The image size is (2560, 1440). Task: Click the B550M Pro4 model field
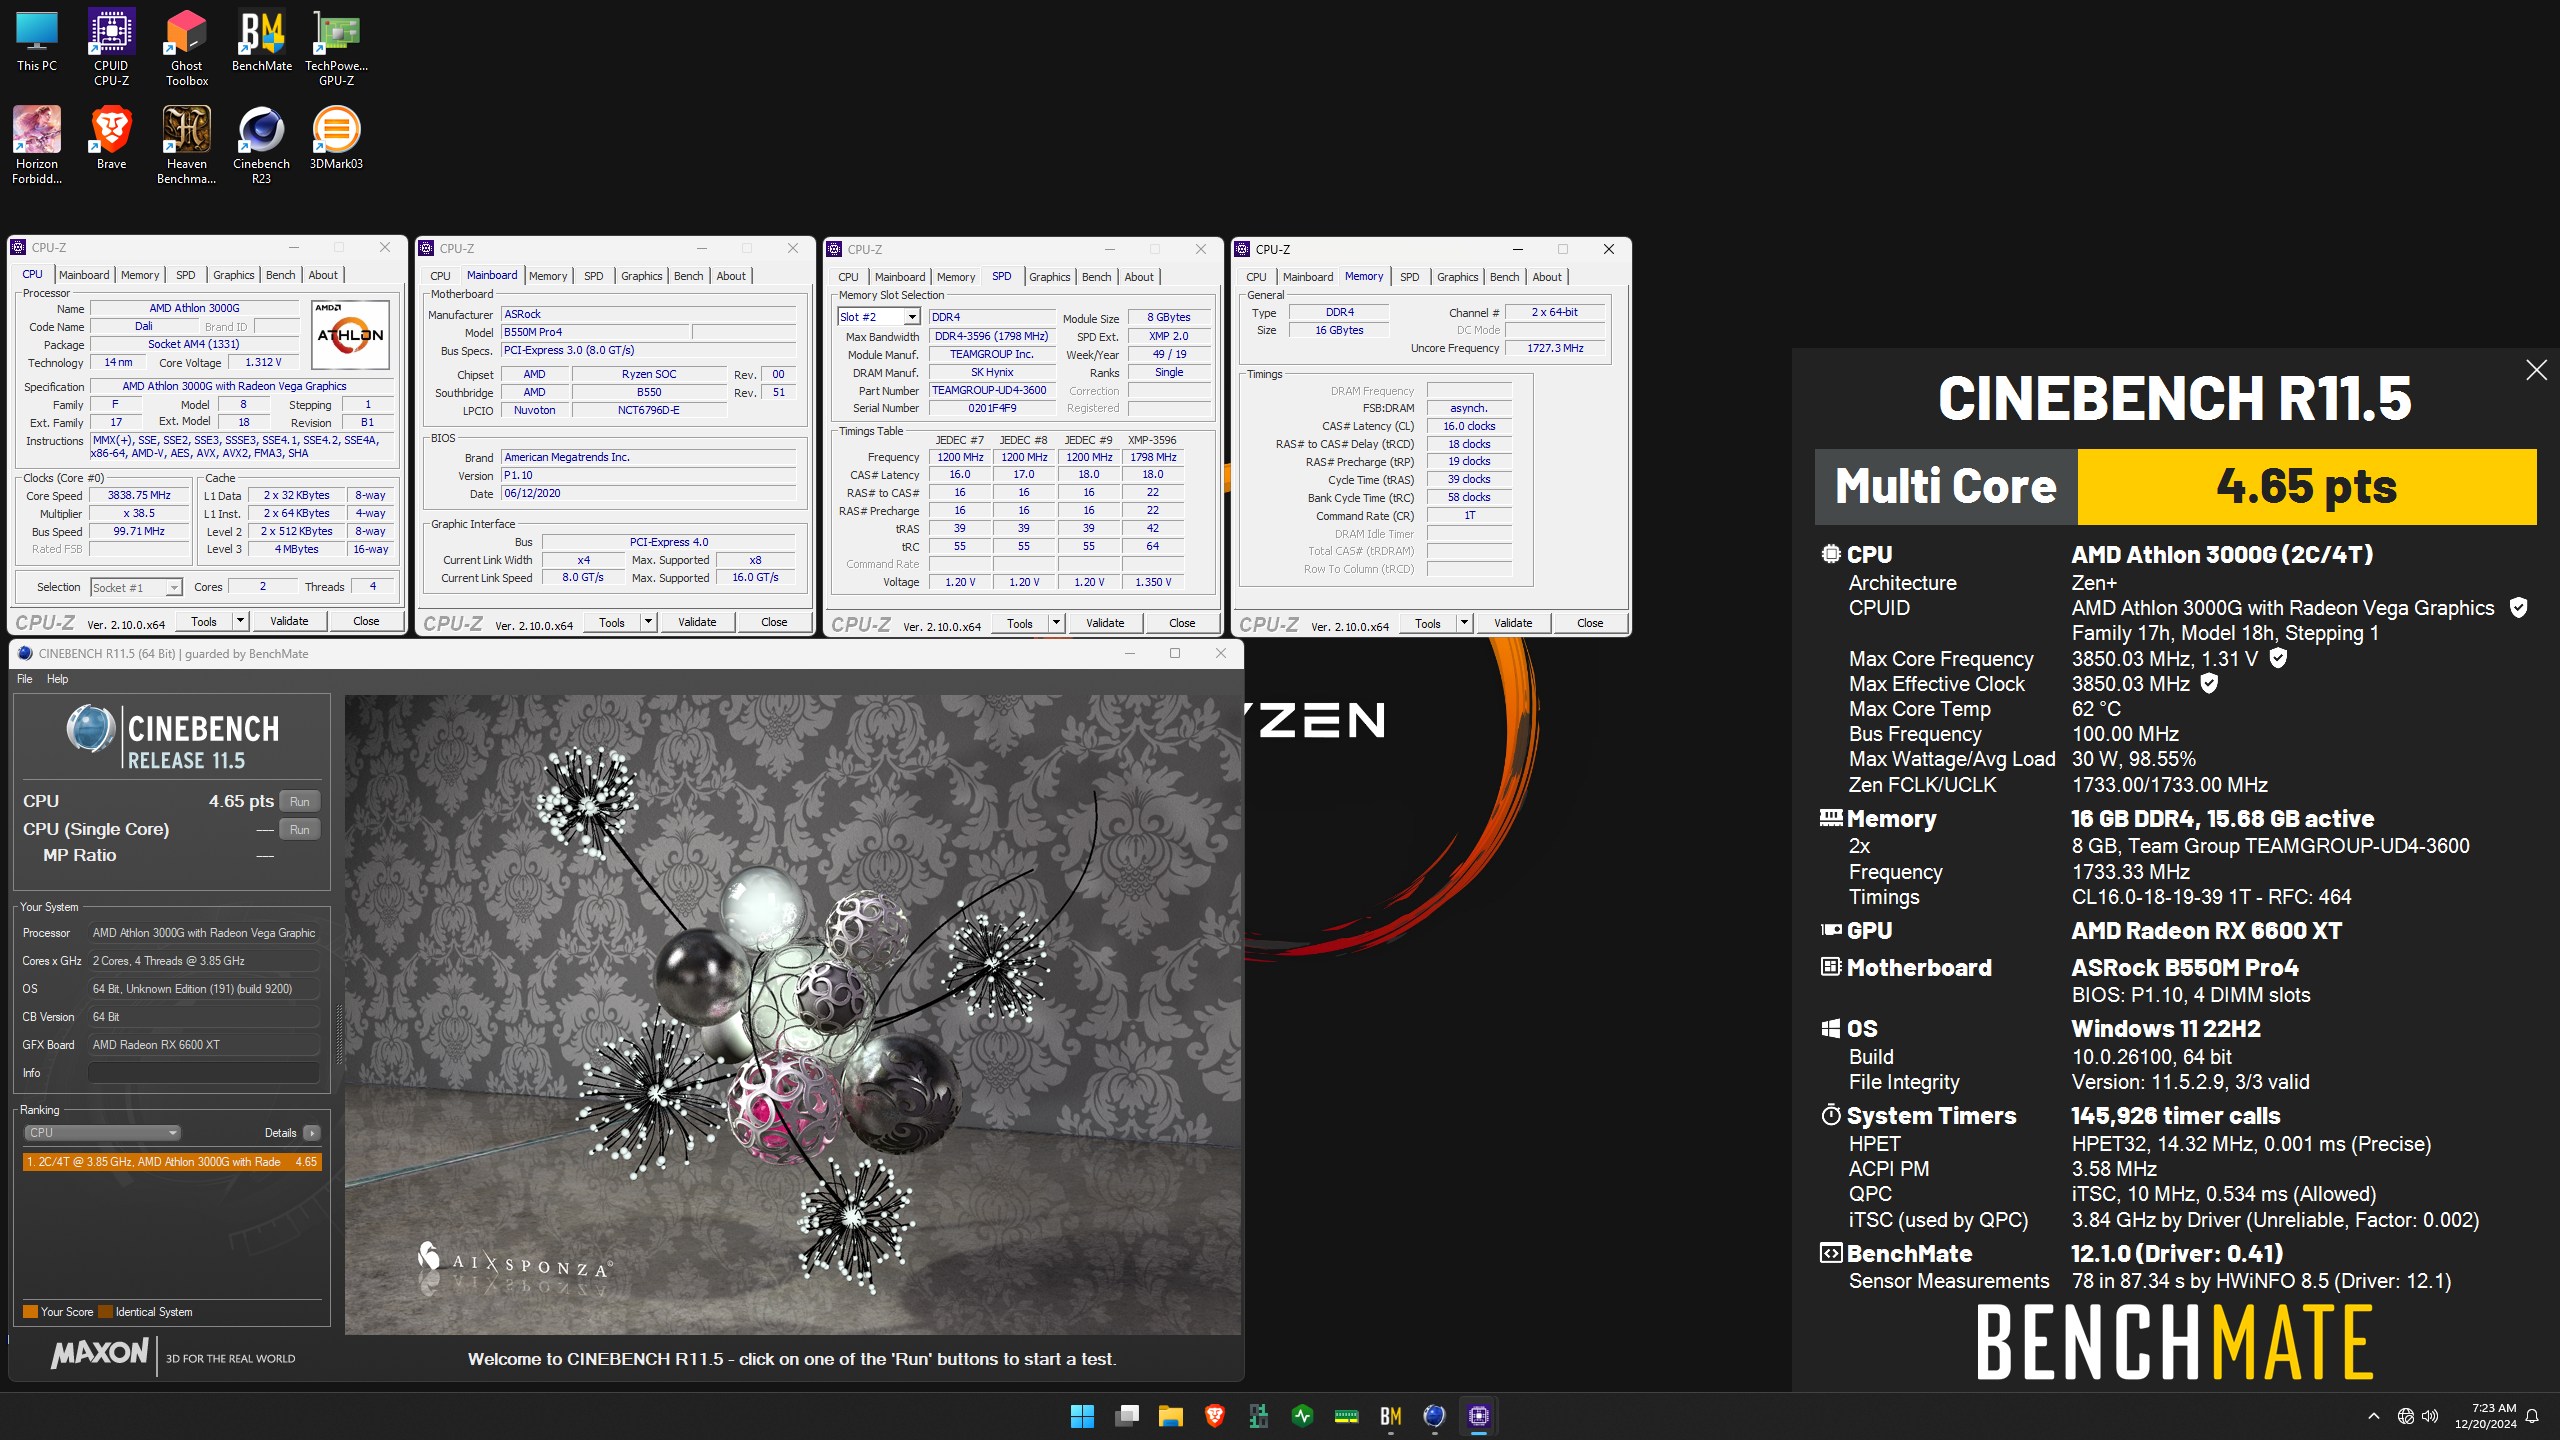point(594,332)
